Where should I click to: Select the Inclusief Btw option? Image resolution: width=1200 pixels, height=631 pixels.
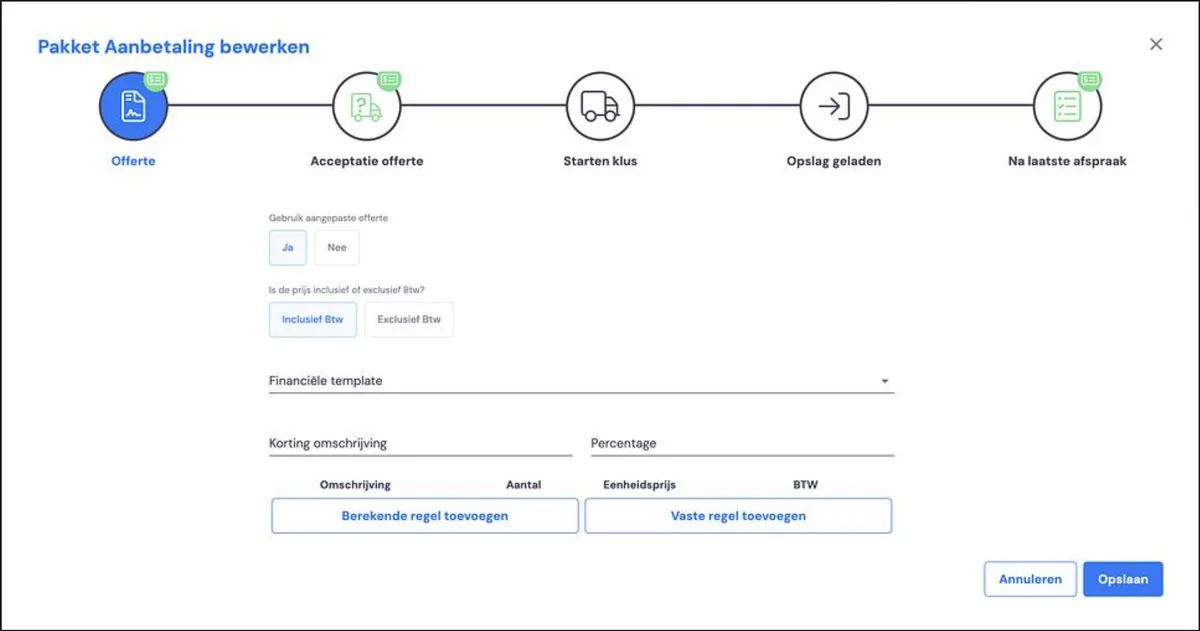[x=312, y=320]
